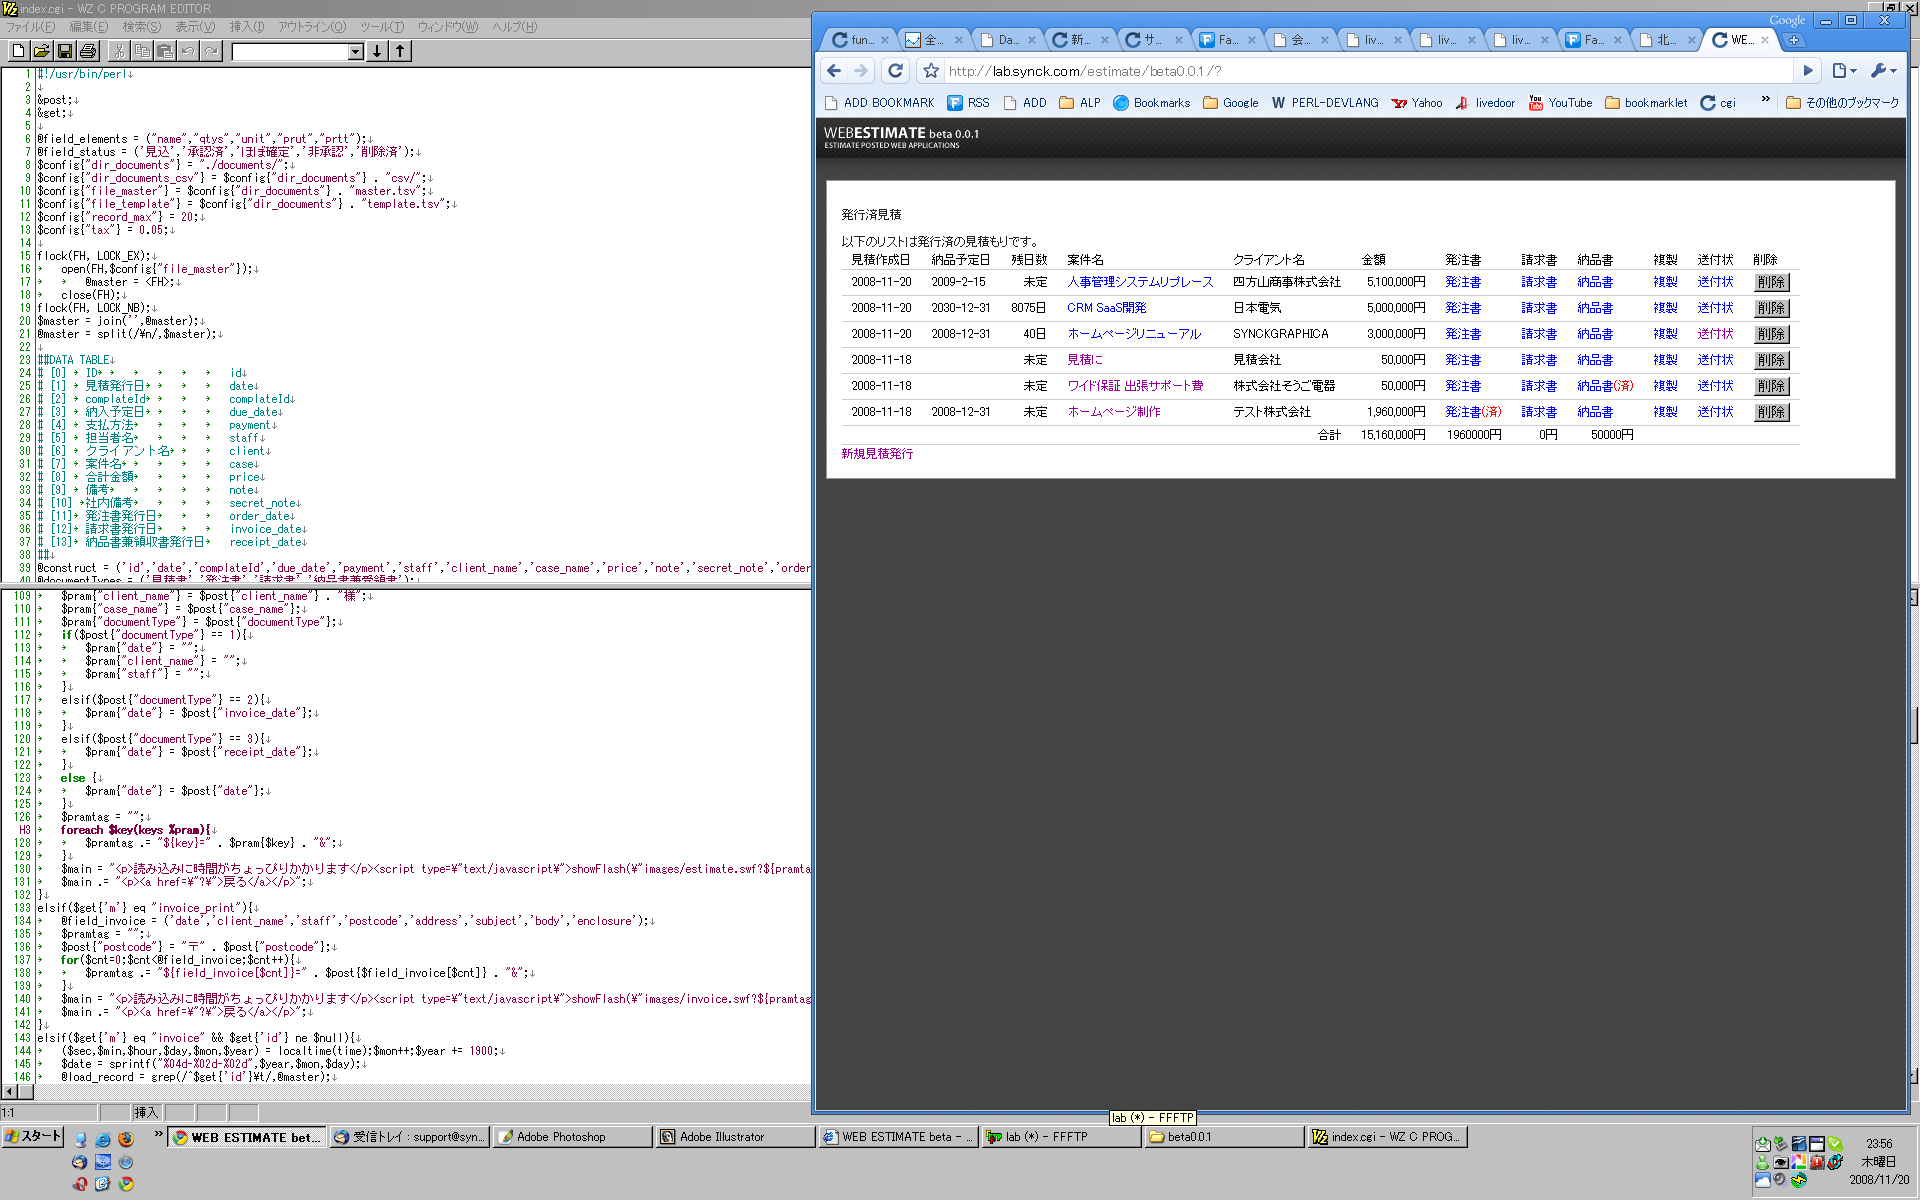Screen dimensions: 1920x1200
Task: Switch to the 'Da...' browser tab
Action: point(1007,40)
